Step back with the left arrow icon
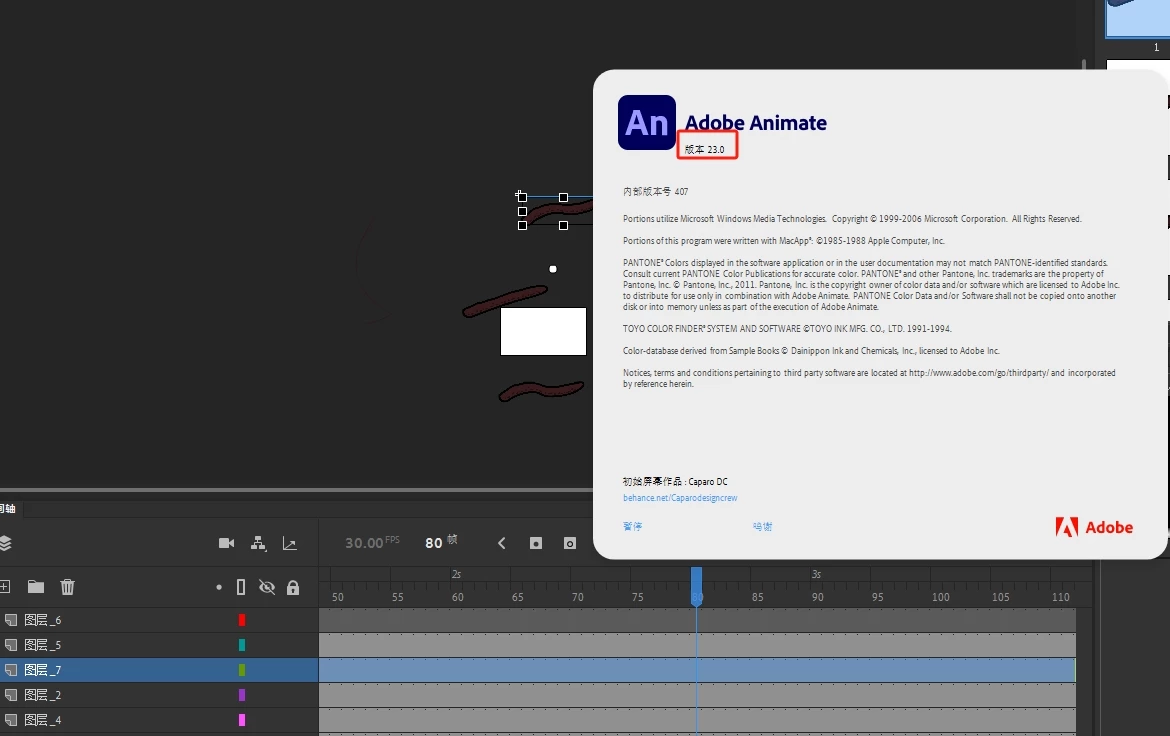1170x736 pixels. [501, 543]
